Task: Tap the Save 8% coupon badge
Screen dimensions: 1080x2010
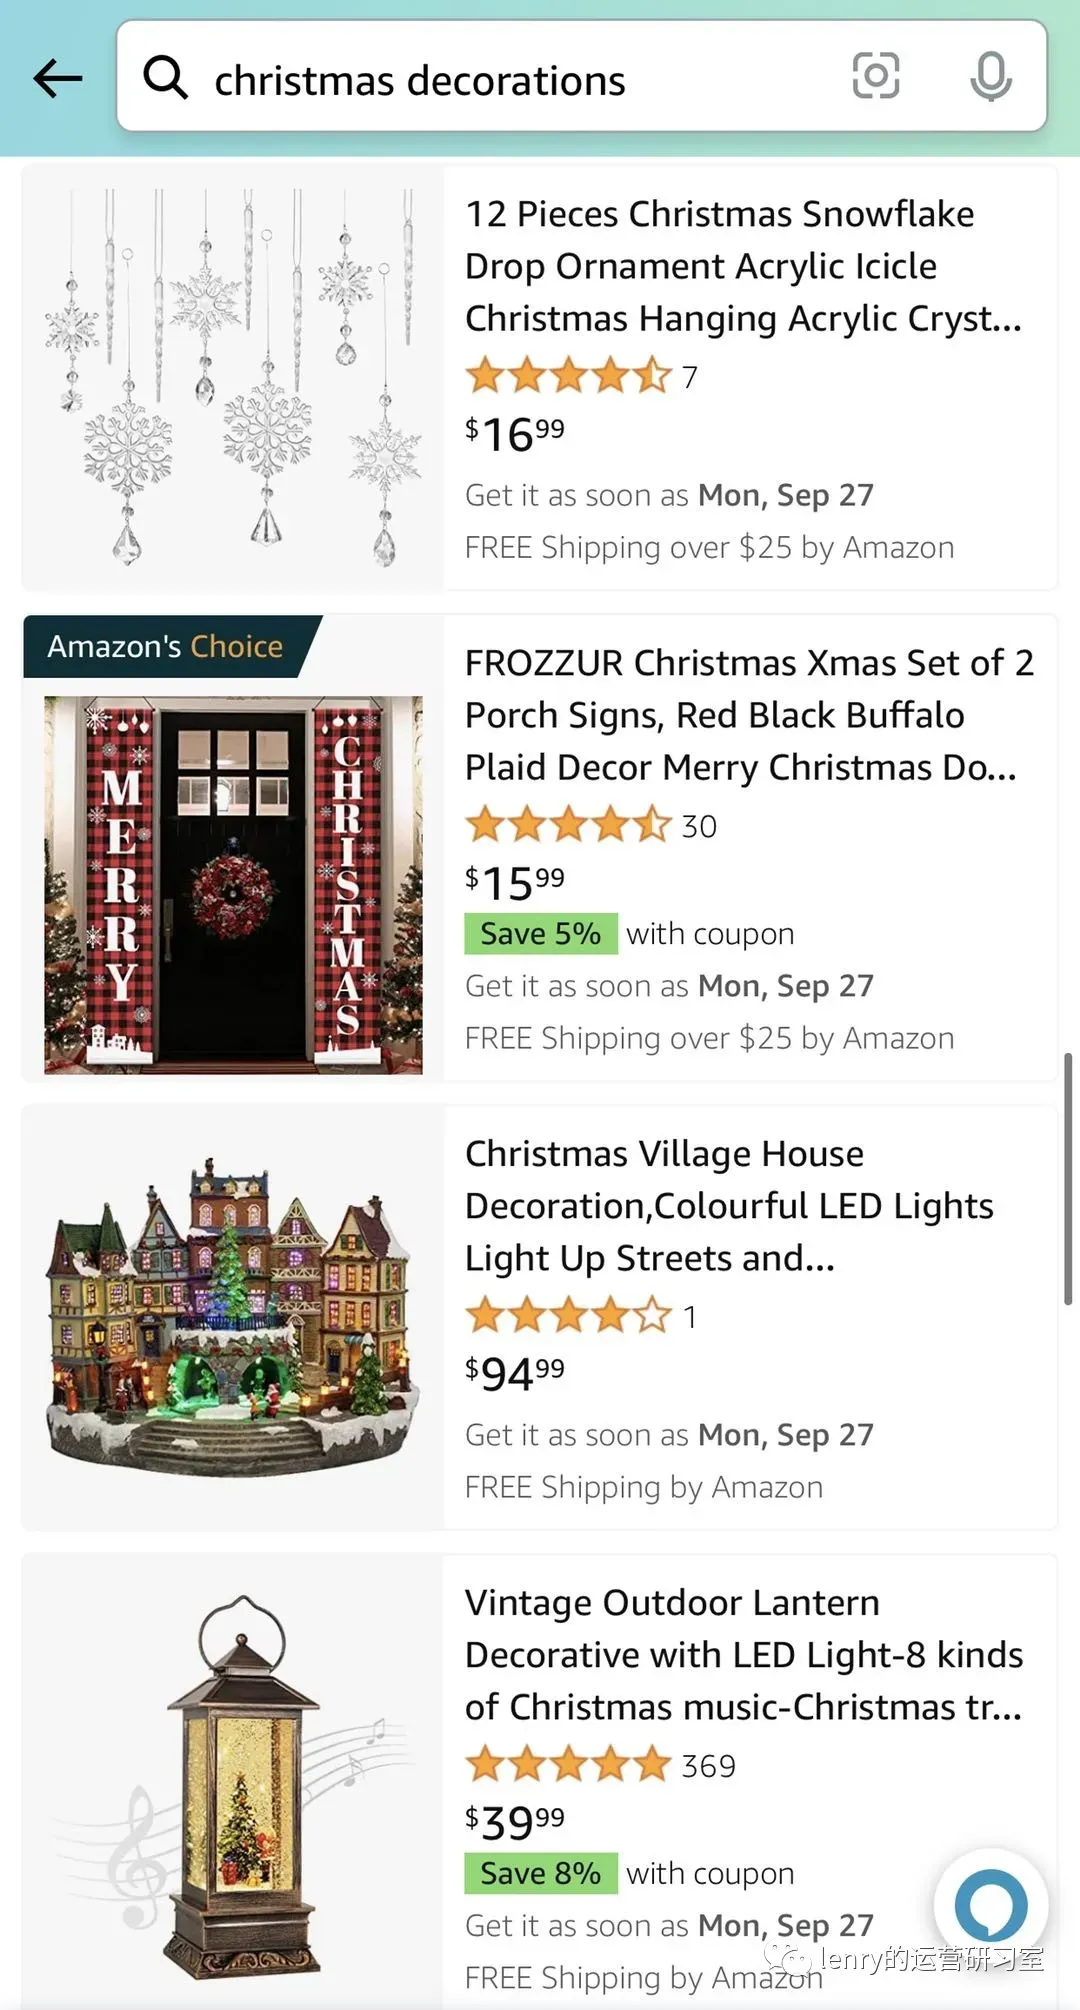Action: pos(541,1873)
